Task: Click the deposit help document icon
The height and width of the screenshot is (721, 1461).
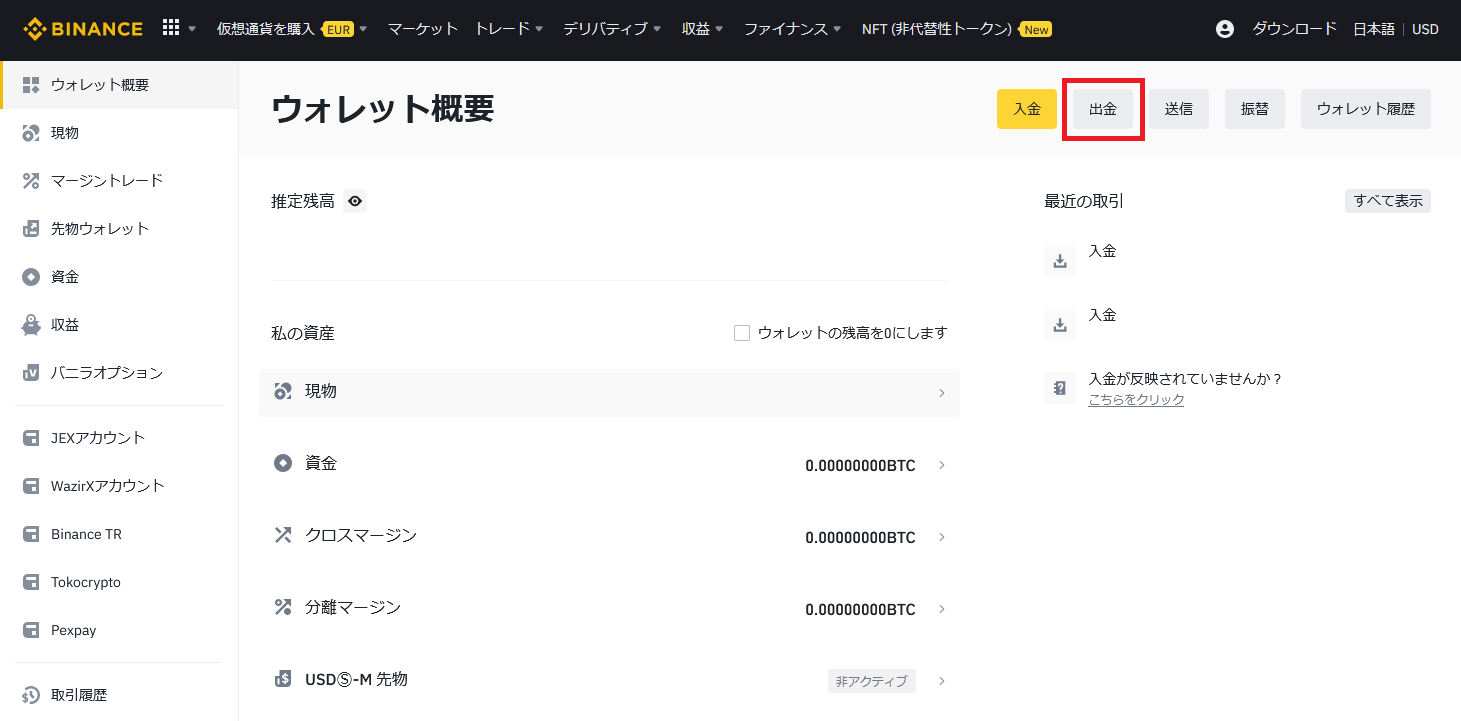Action: point(1060,388)
